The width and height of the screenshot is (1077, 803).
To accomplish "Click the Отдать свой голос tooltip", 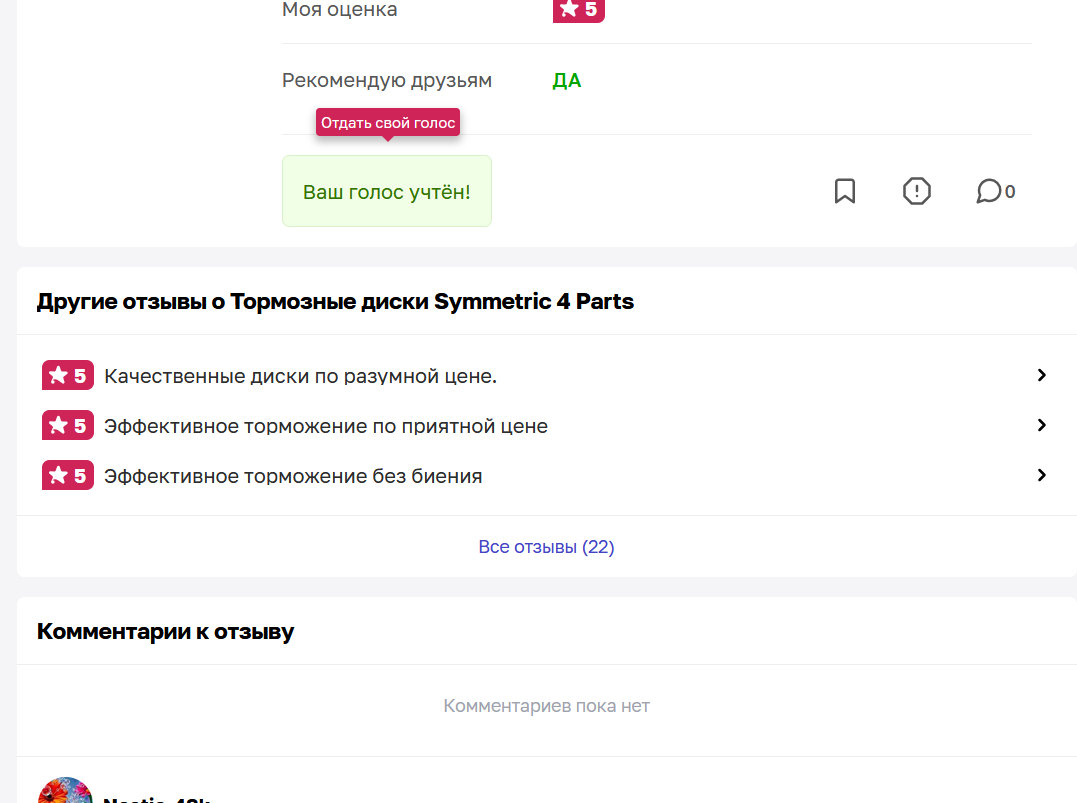I will pos(388,122).
